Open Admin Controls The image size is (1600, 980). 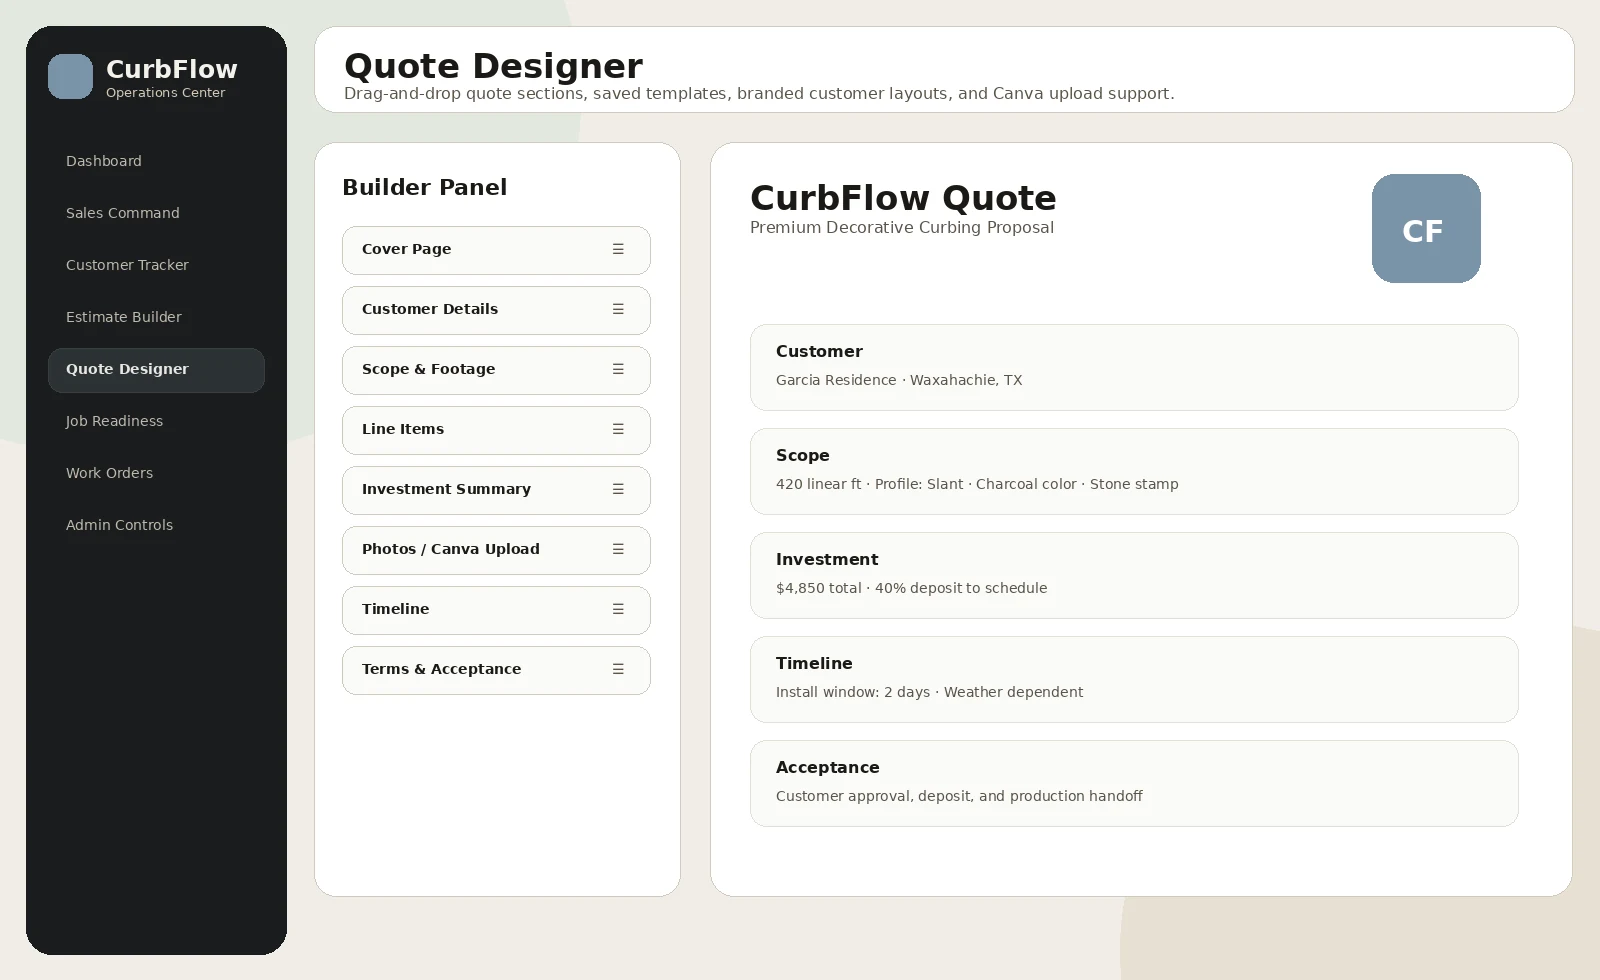pyautogui.click(x=156, y=525)
